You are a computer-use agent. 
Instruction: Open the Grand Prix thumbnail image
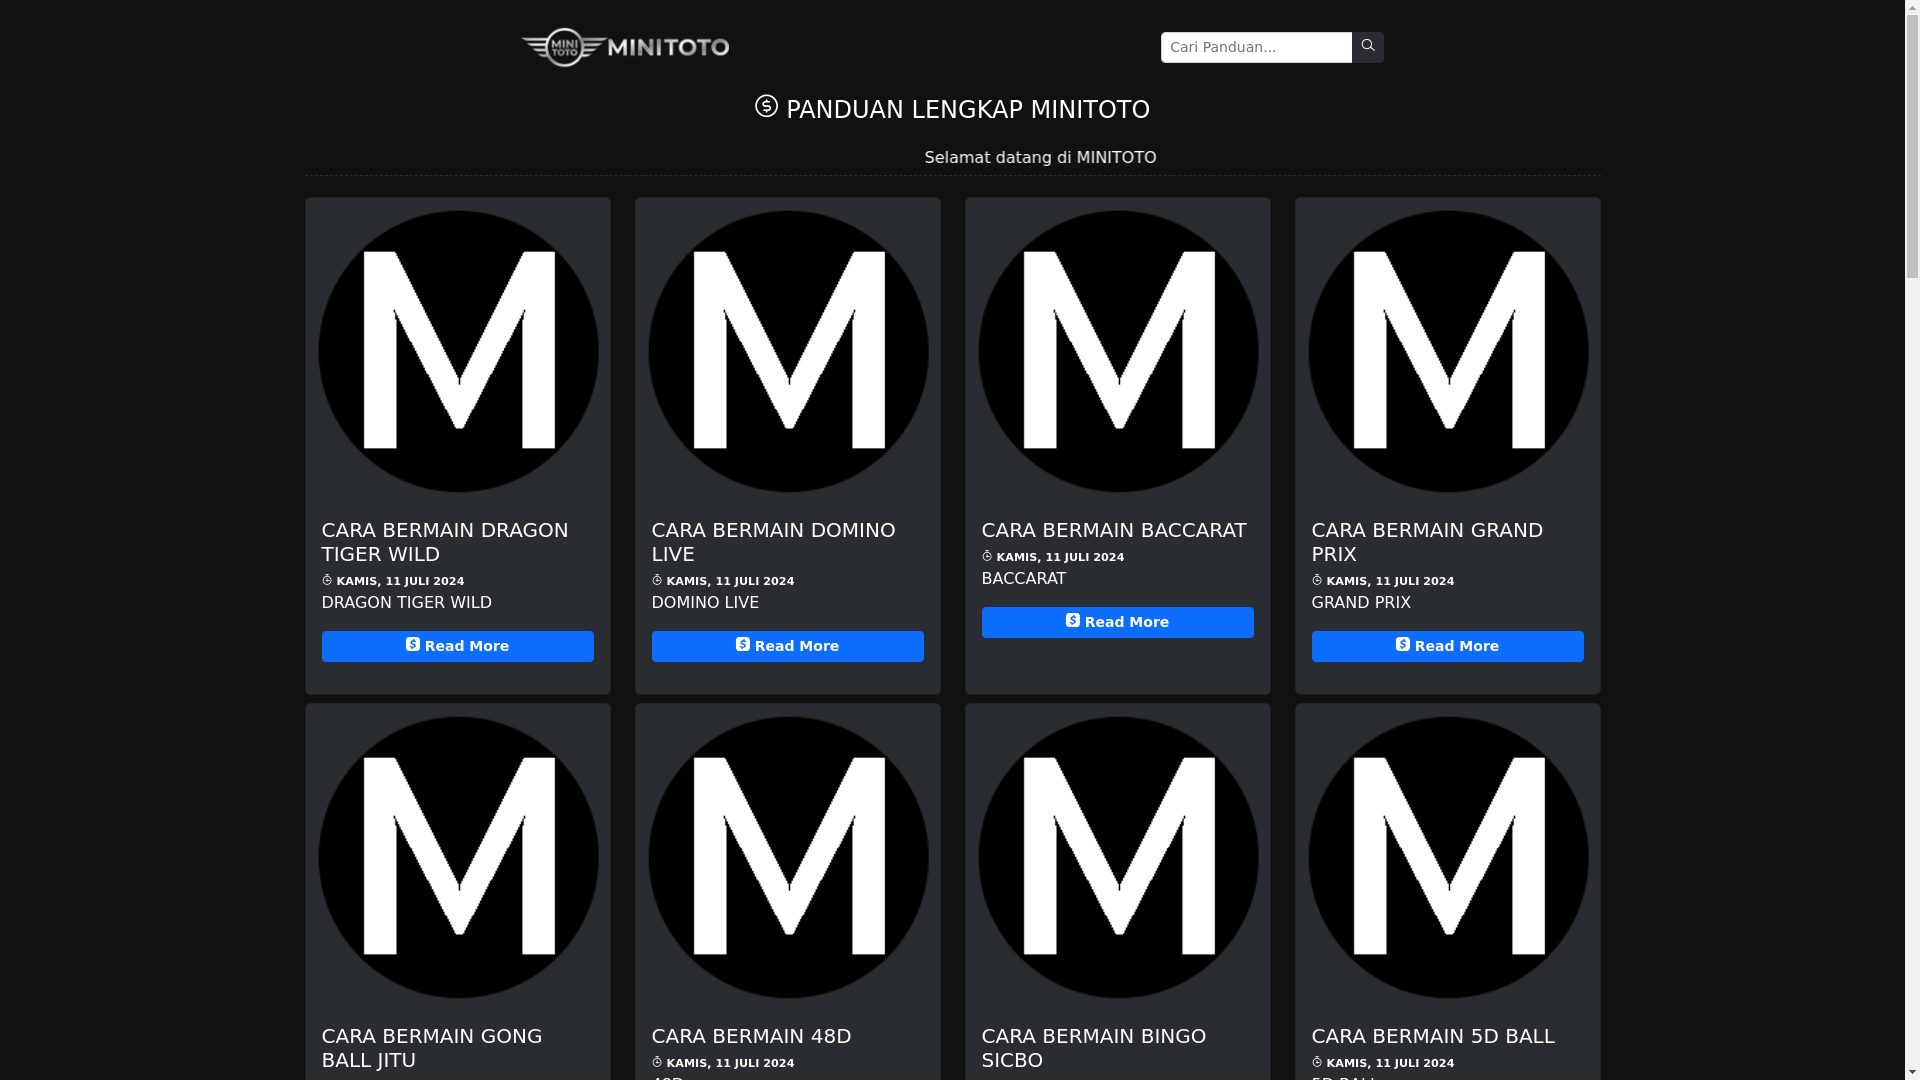pyautogui.click(x=1448, y=351)
